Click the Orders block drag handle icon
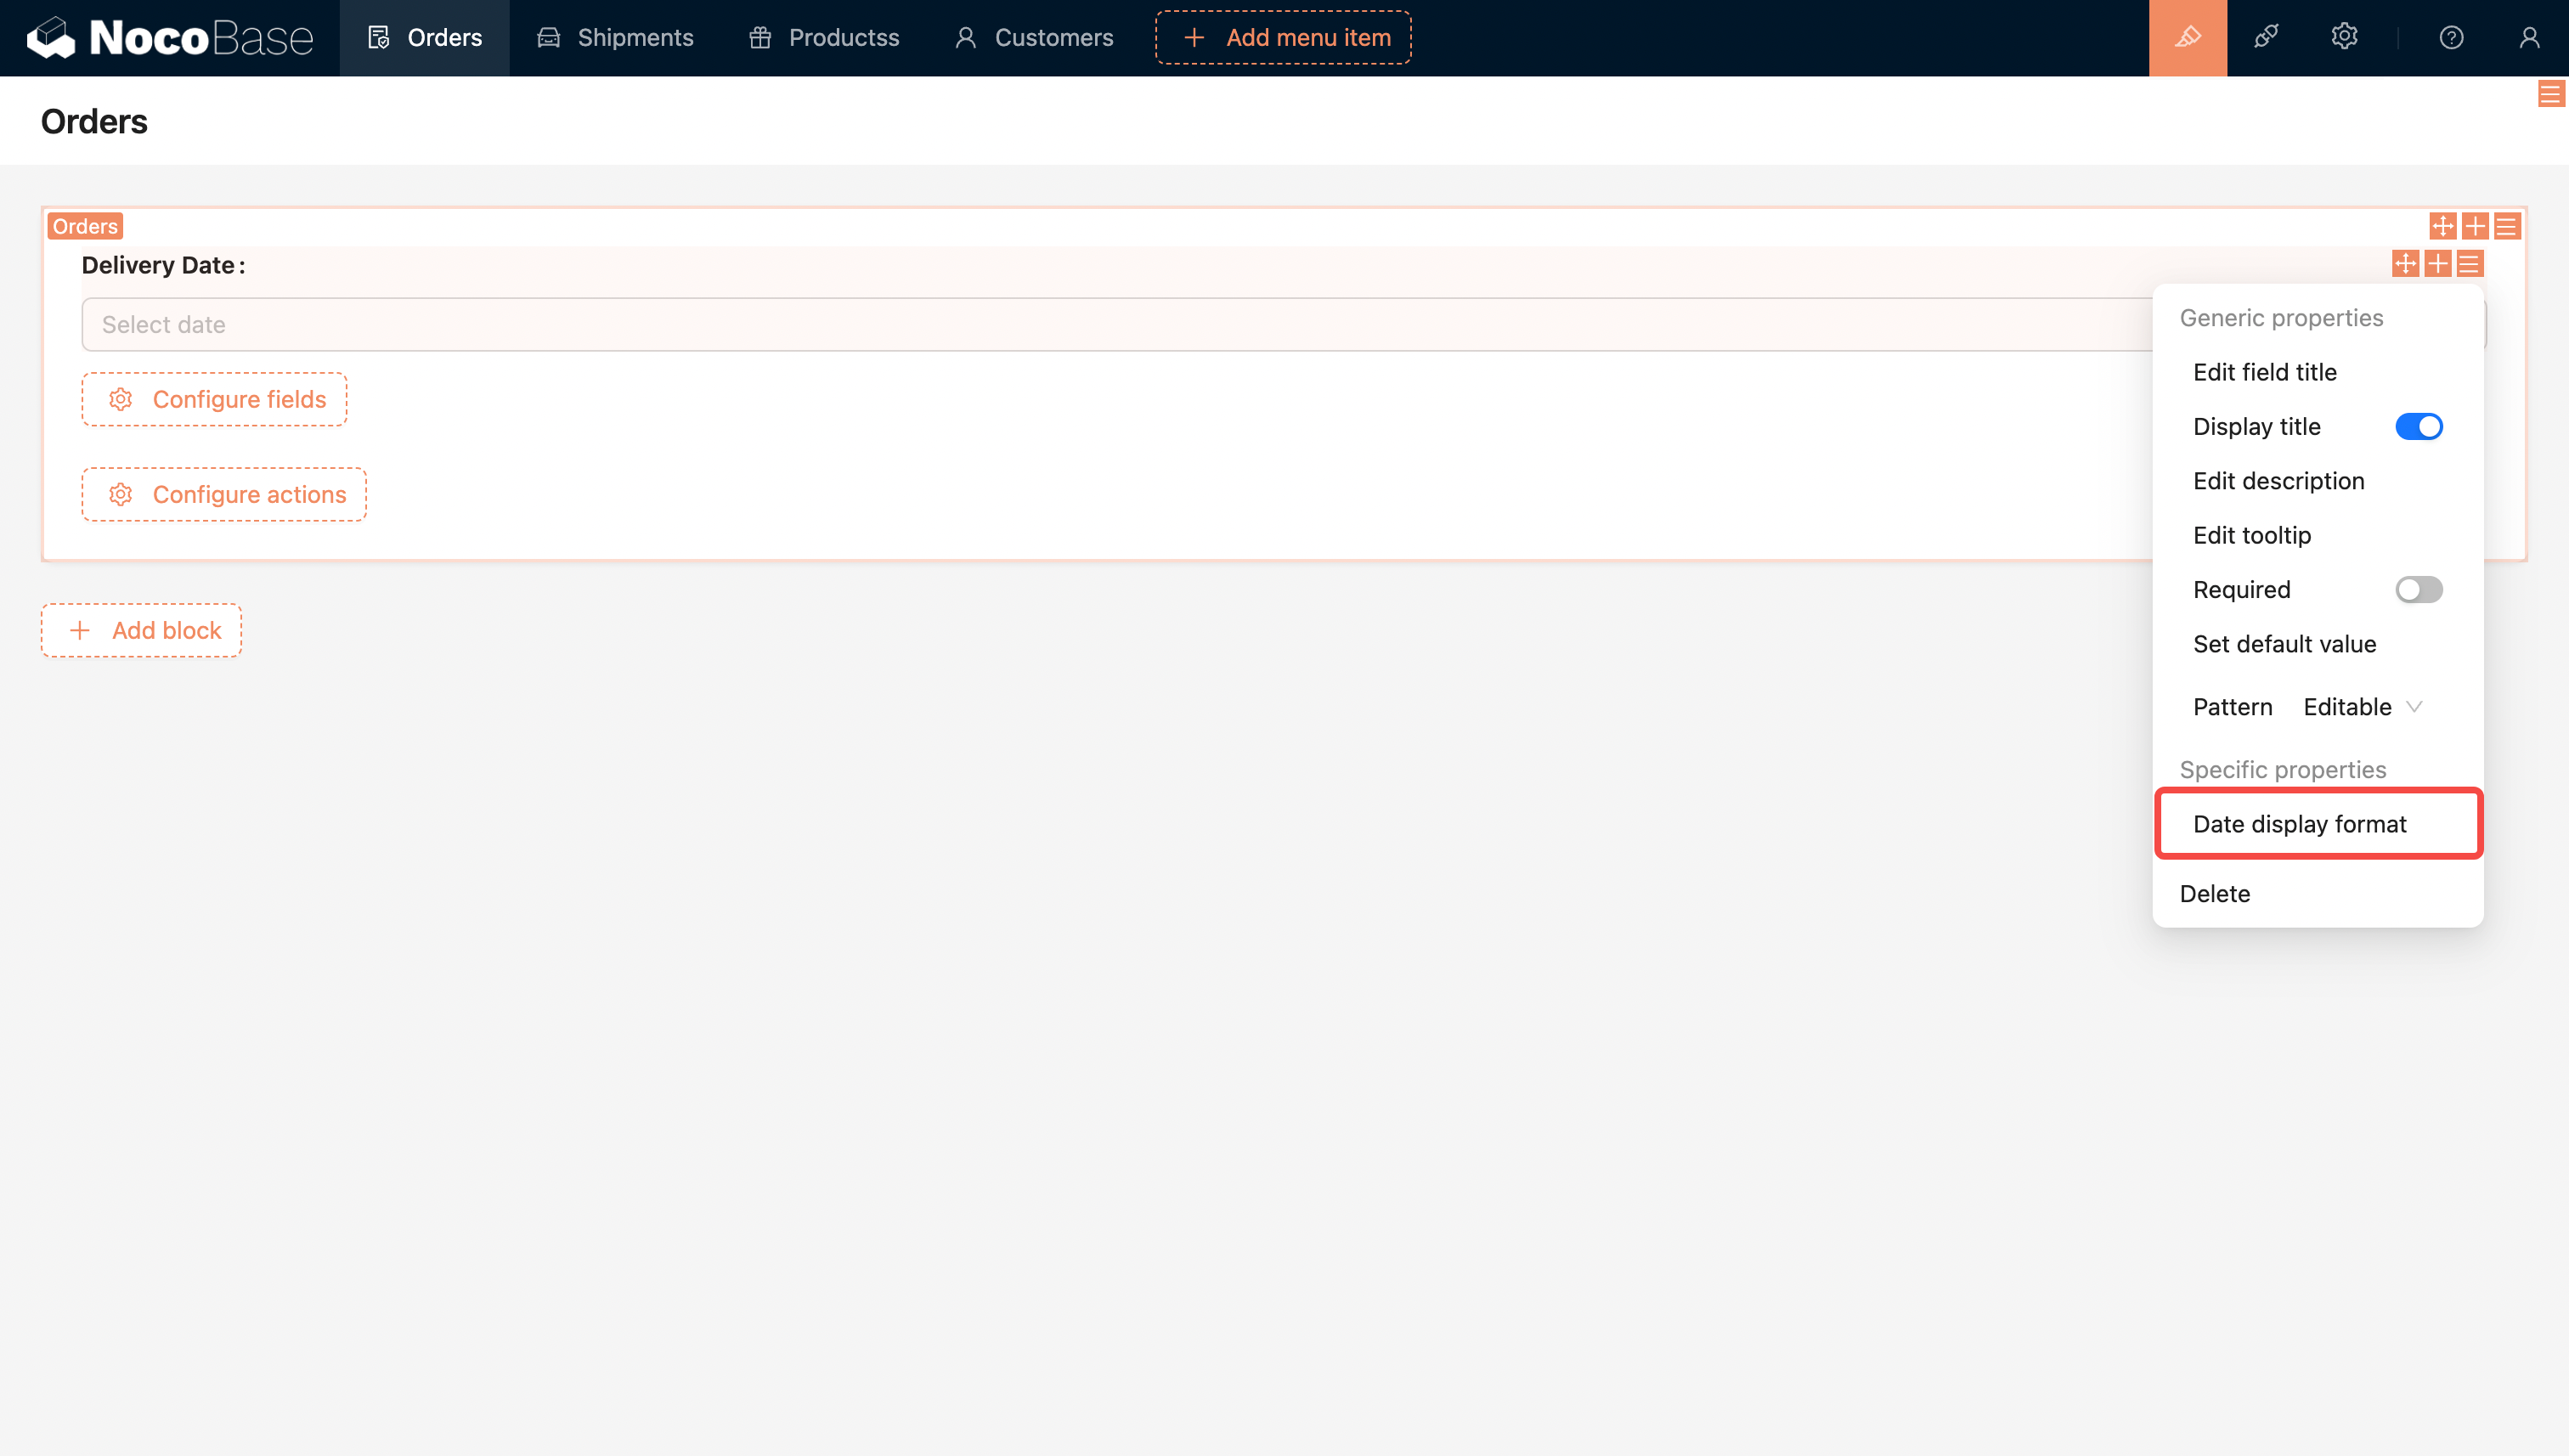The height and width of the screenshot is (1456, 2569). (2442, 226)
